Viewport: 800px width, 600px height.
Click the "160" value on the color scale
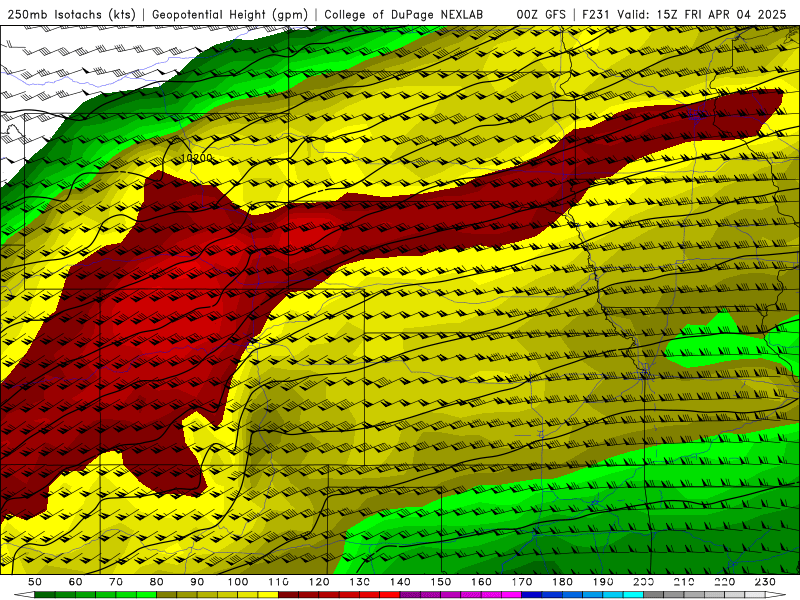tap(481, 582)
